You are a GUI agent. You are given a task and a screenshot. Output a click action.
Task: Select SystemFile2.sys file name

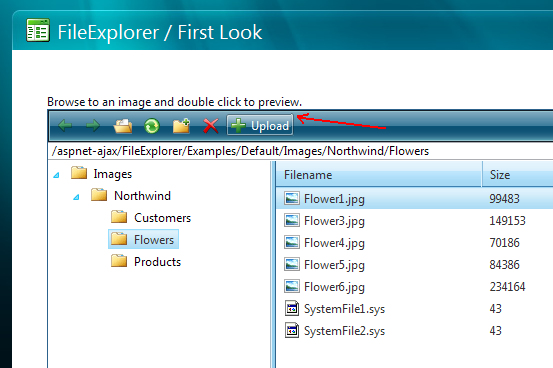coord(344,331)
